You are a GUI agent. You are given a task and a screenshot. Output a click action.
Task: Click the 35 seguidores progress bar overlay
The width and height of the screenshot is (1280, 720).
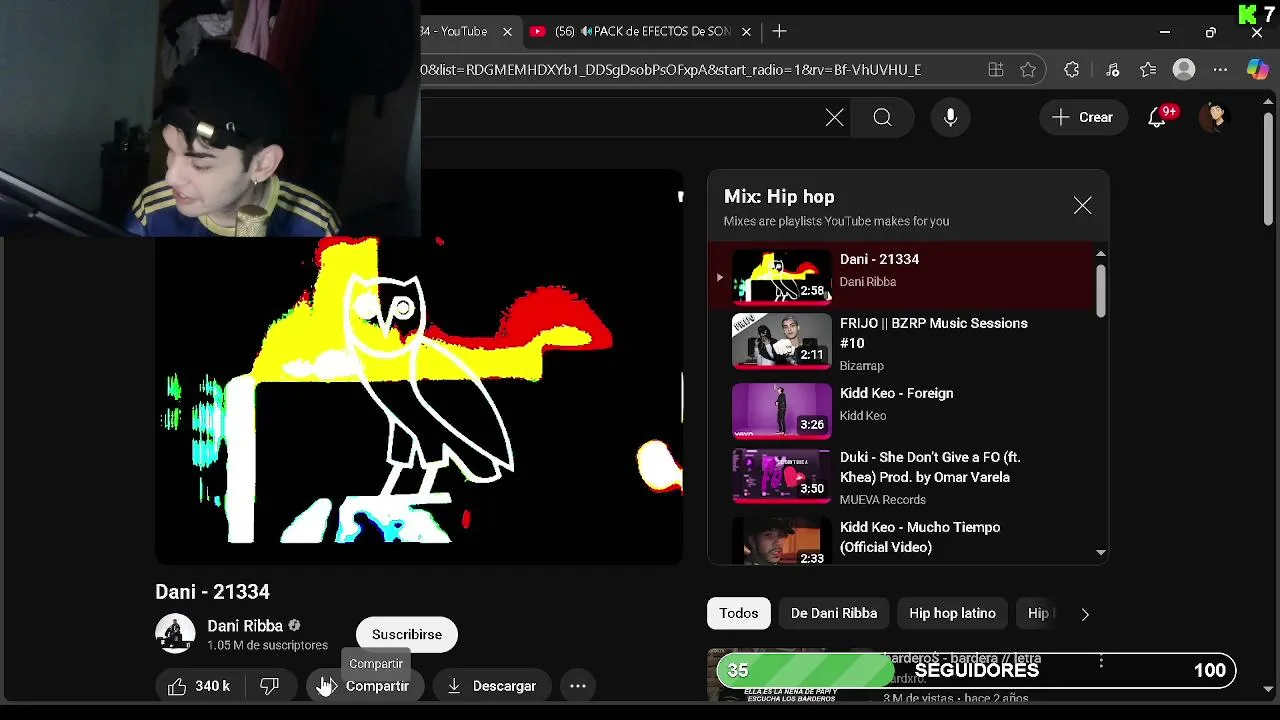click(x=976, y=670)
